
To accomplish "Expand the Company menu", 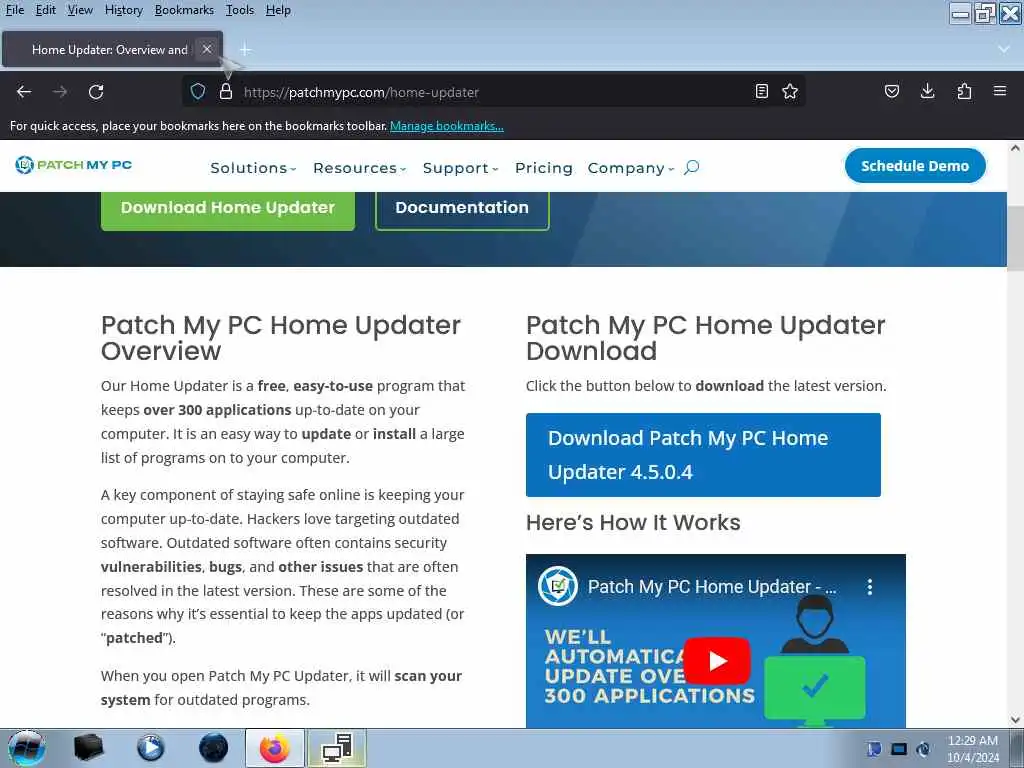I will (x=631, y=168).
